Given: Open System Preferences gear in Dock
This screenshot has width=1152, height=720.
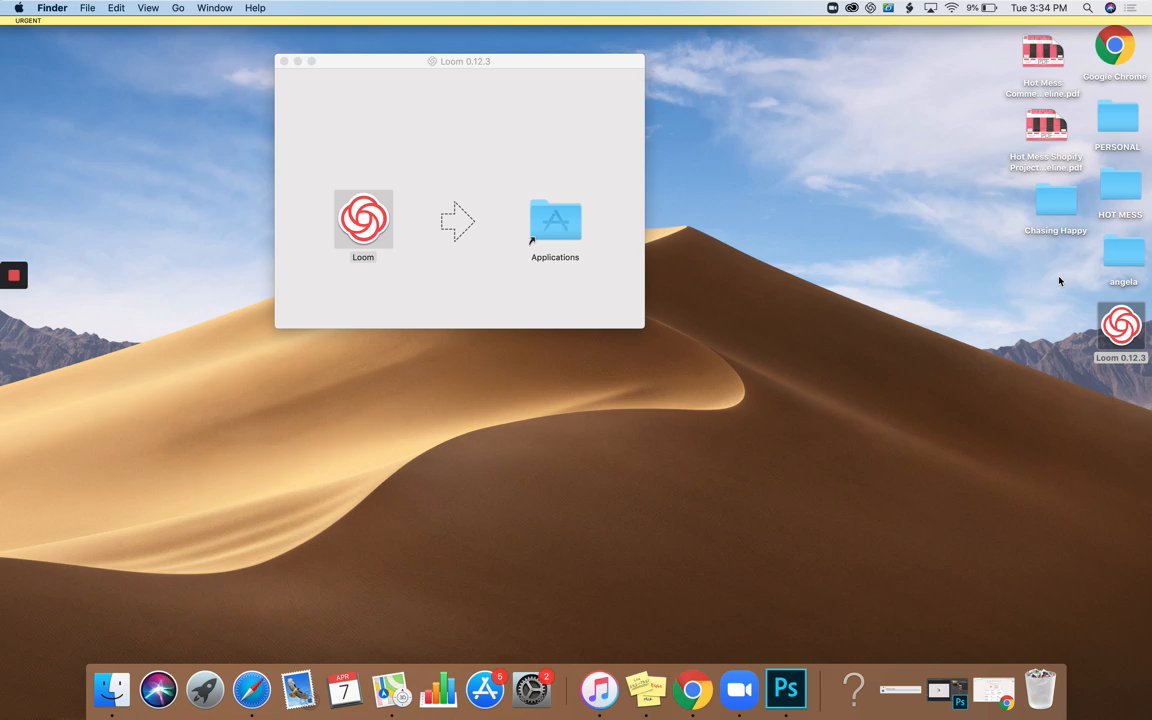Looking at the screenshot, I should click(x=531, y=690).
